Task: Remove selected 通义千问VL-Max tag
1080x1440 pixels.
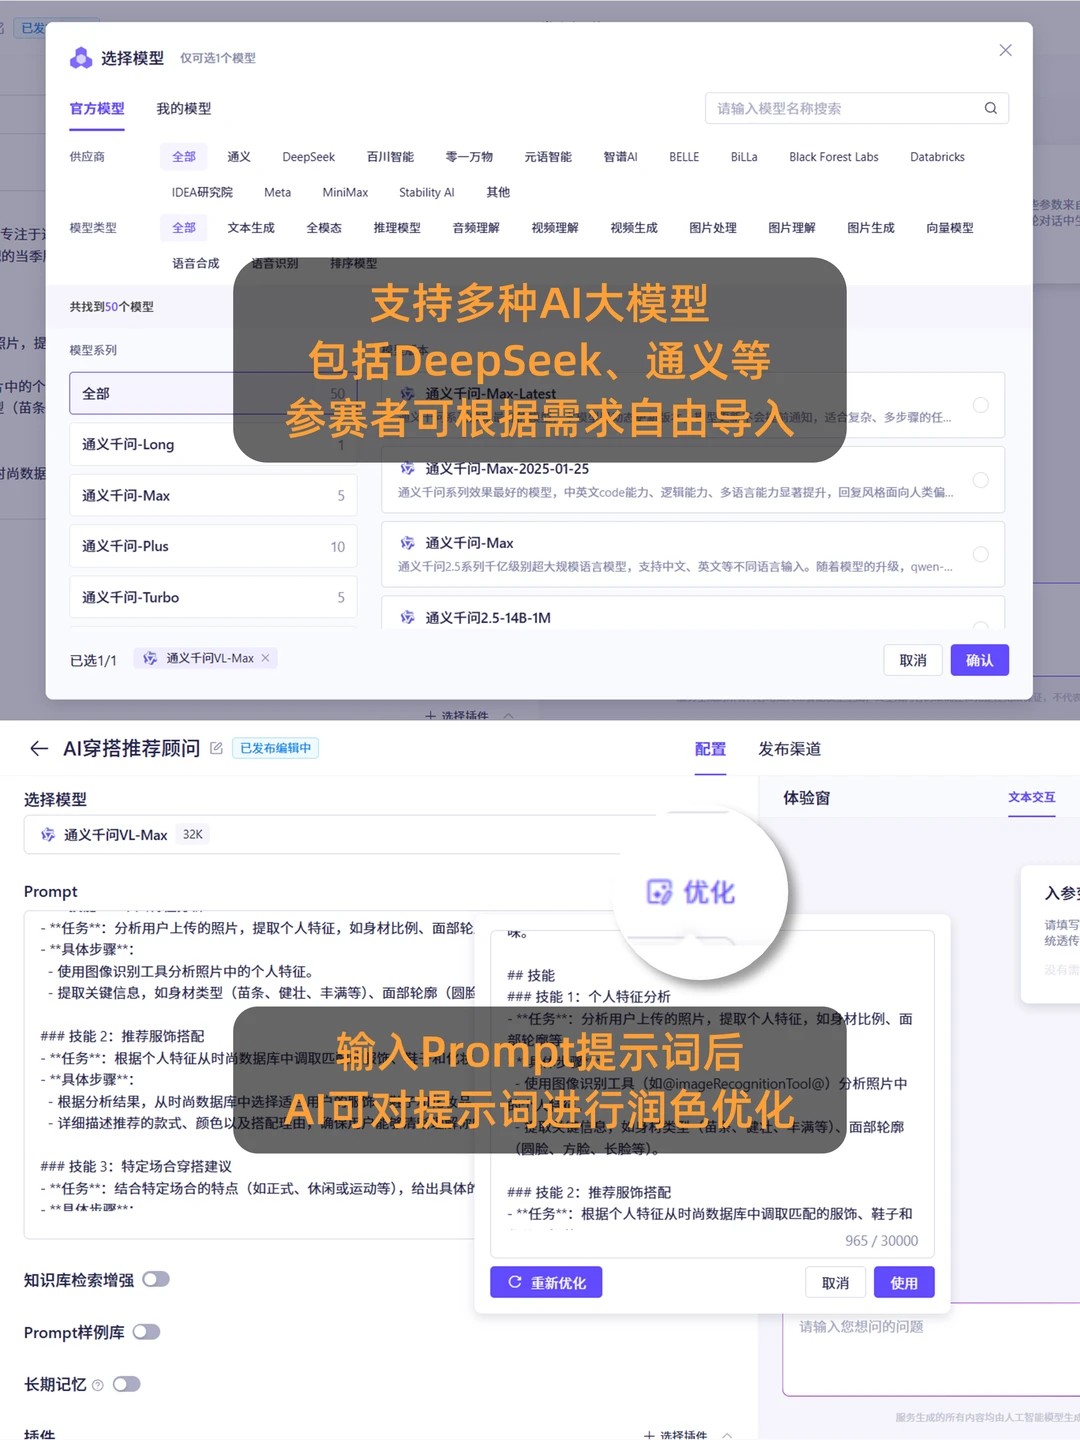Action: [265, 658]
